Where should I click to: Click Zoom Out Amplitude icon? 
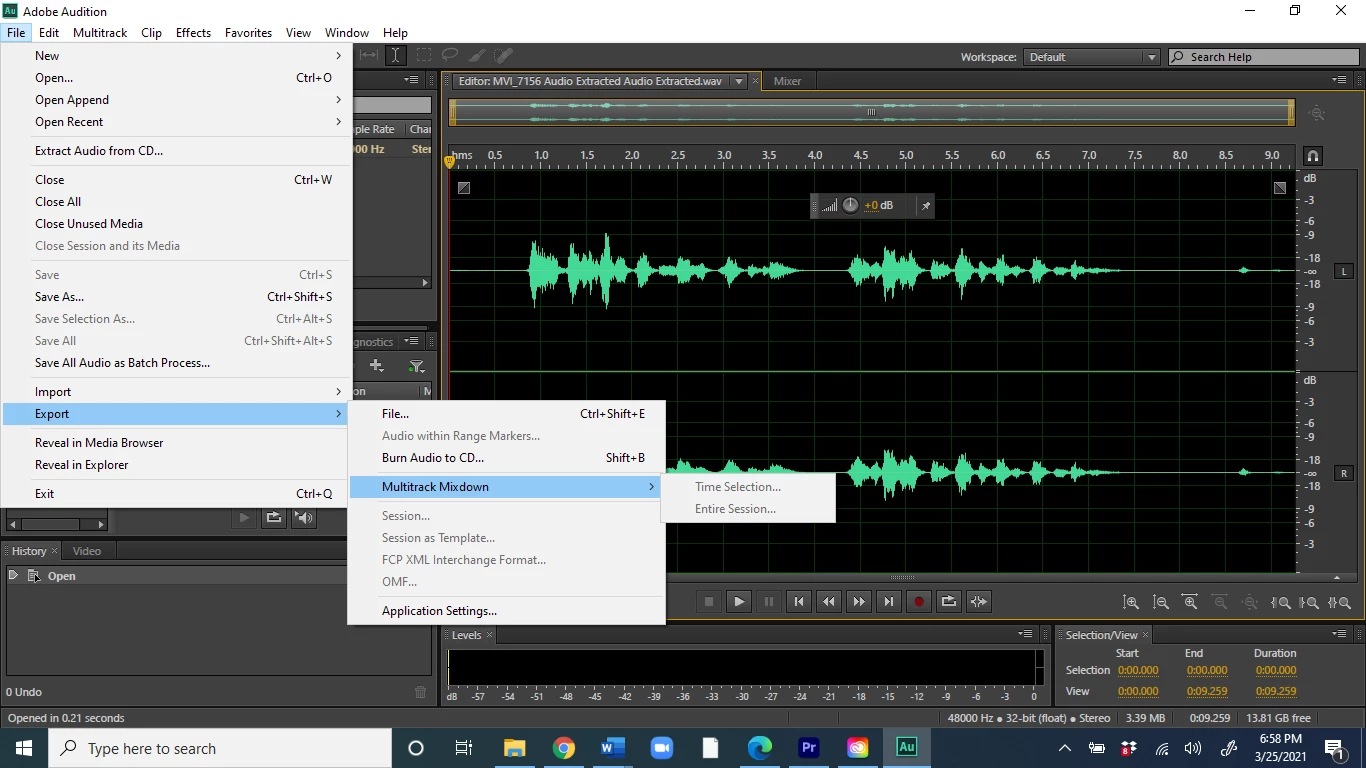click(1161, 602)
